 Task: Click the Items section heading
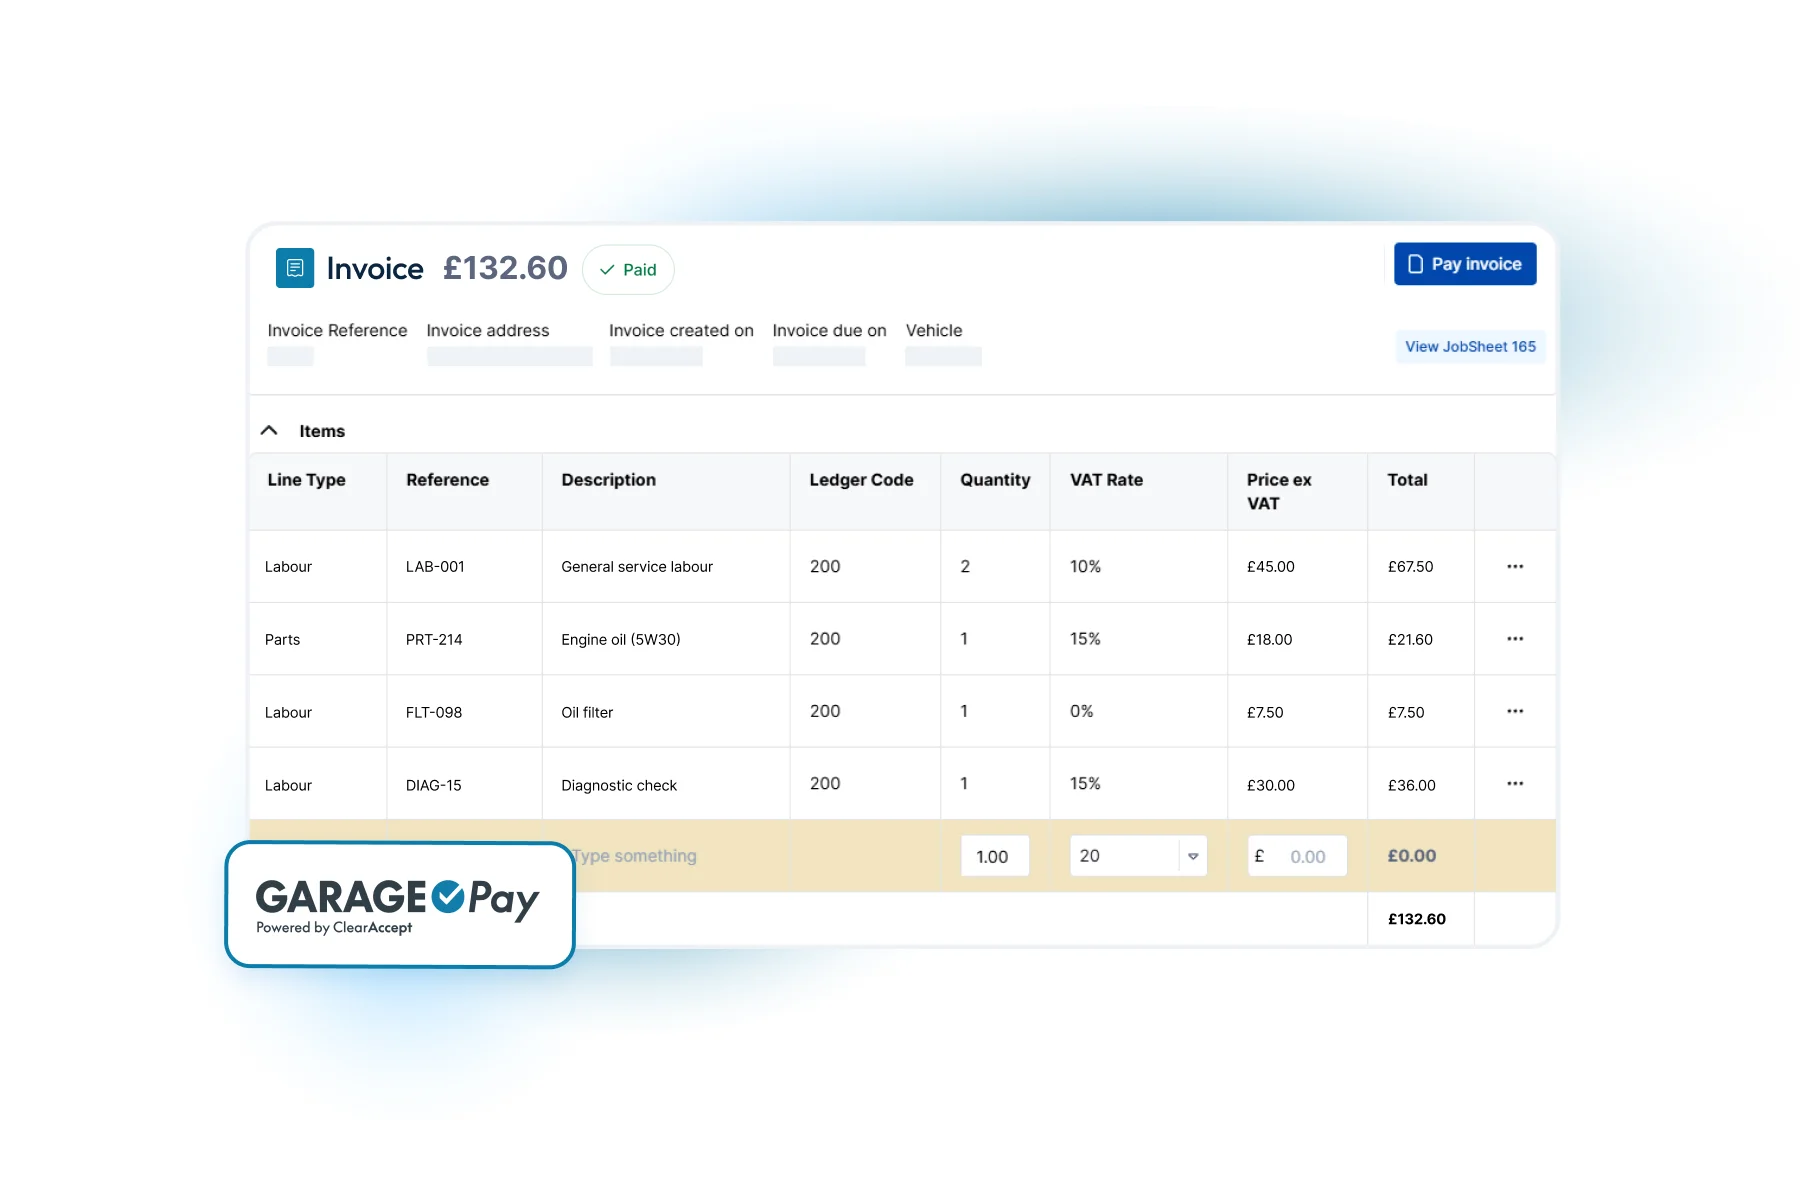322,431
